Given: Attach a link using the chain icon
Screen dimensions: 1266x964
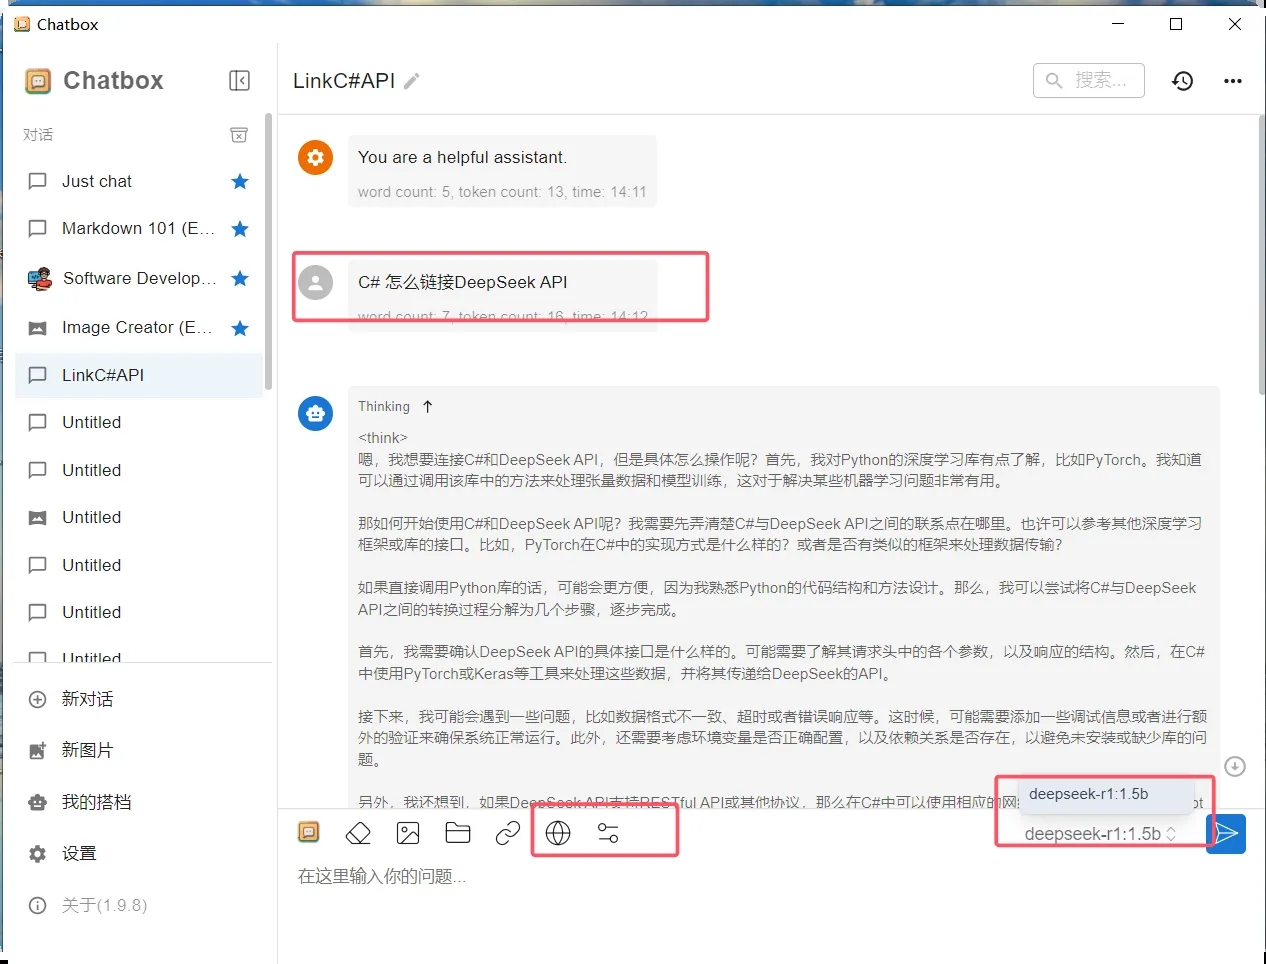Looking at the screenshot, I should (x=508, y=833).
